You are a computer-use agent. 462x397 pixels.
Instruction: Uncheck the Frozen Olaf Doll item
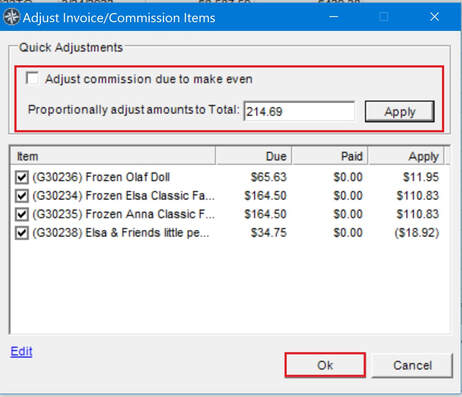coord(22,177)
